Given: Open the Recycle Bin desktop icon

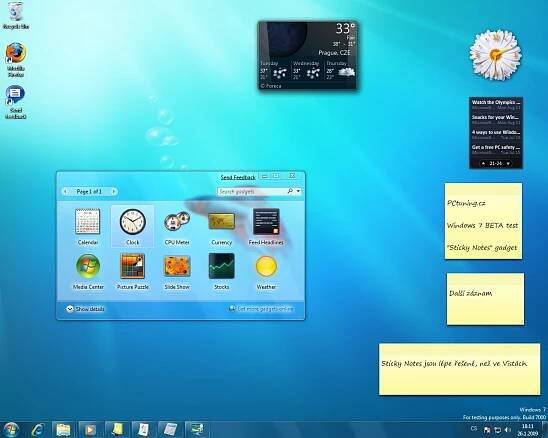Looking at the screenshot, I should pos(15,16).
